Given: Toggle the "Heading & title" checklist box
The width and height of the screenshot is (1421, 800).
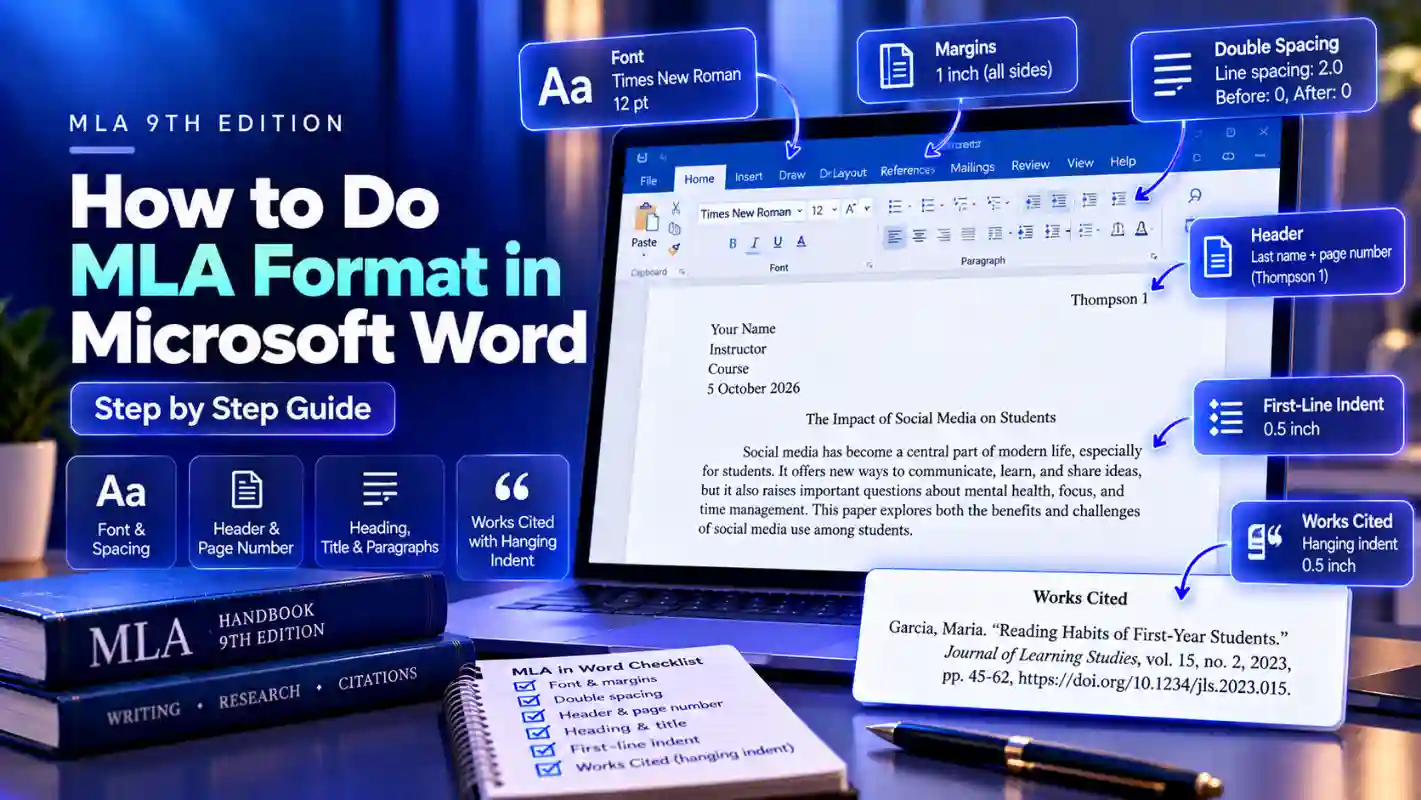Looking at the screenshot, I should [540, 733].
